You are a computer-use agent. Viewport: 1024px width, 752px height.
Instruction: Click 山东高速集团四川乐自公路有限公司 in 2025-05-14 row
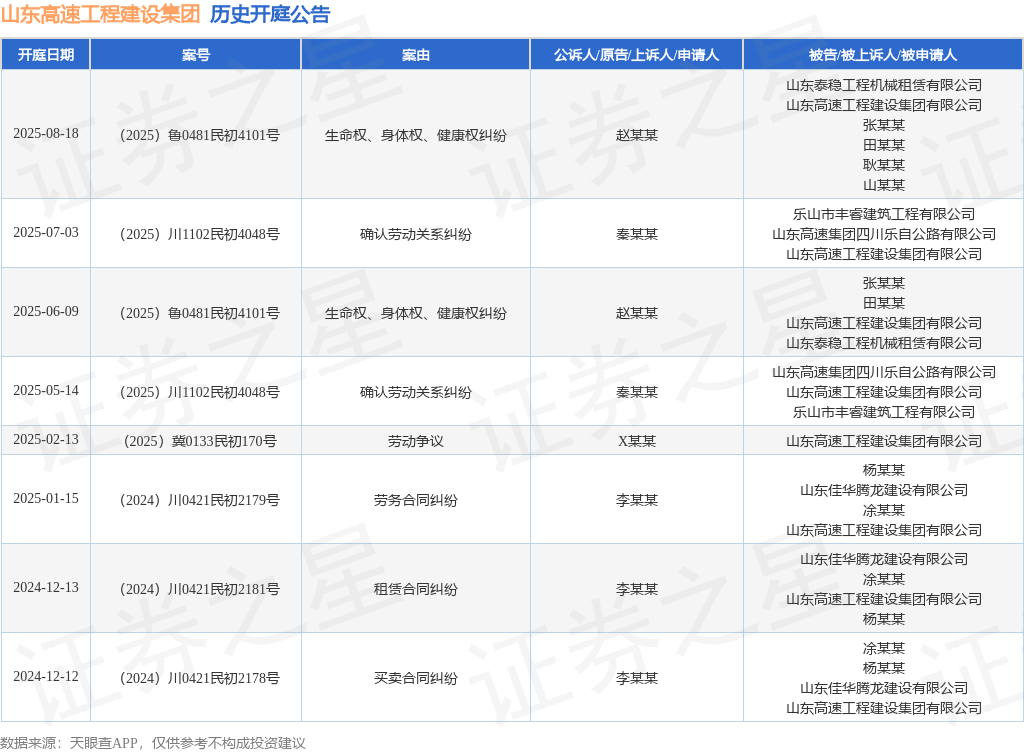tap(884, 372)
